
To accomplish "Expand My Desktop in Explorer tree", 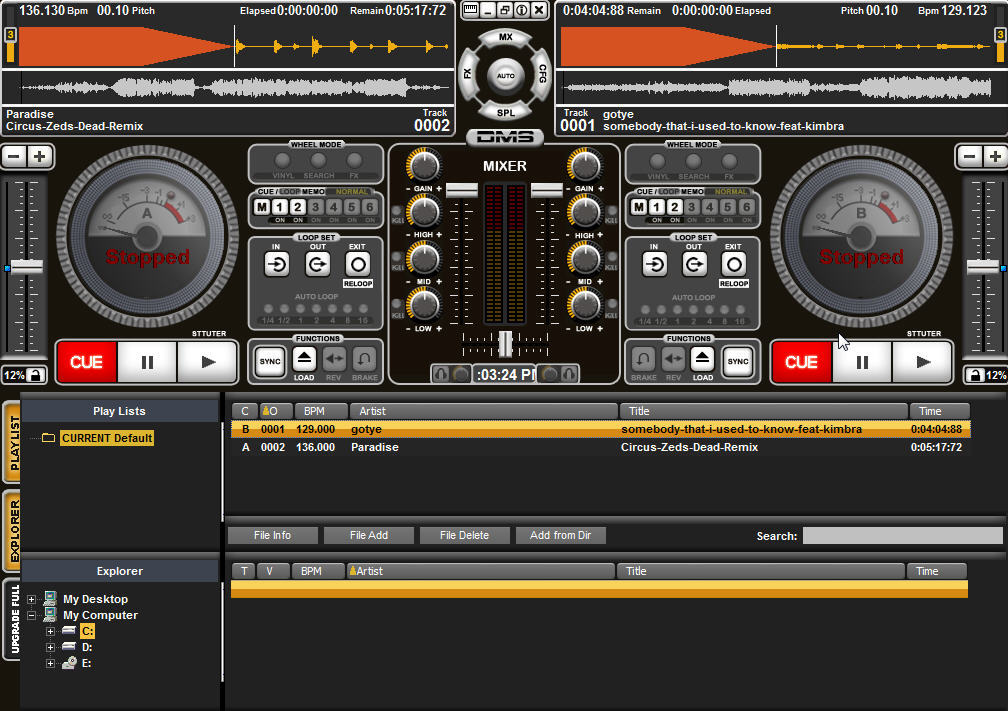I will pyautogui.click(x=34, y=598).
